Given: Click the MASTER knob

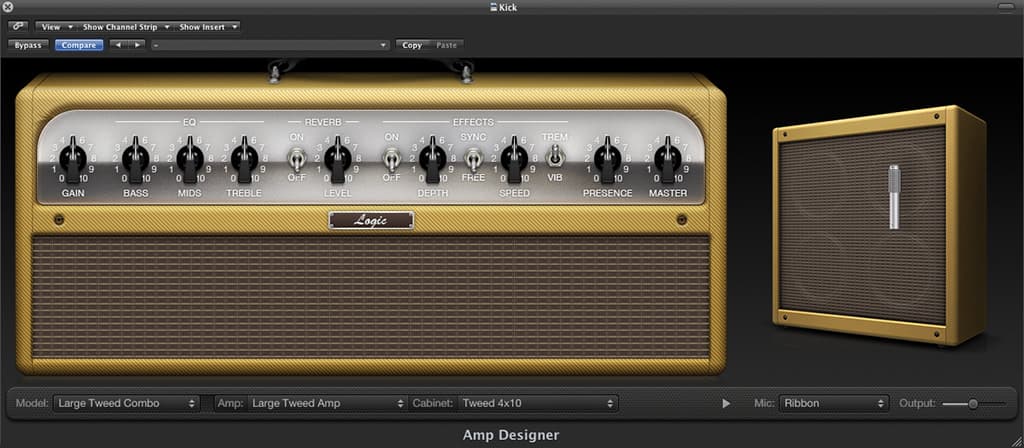Looking at the screenshot, I should (x=667, y=159).
